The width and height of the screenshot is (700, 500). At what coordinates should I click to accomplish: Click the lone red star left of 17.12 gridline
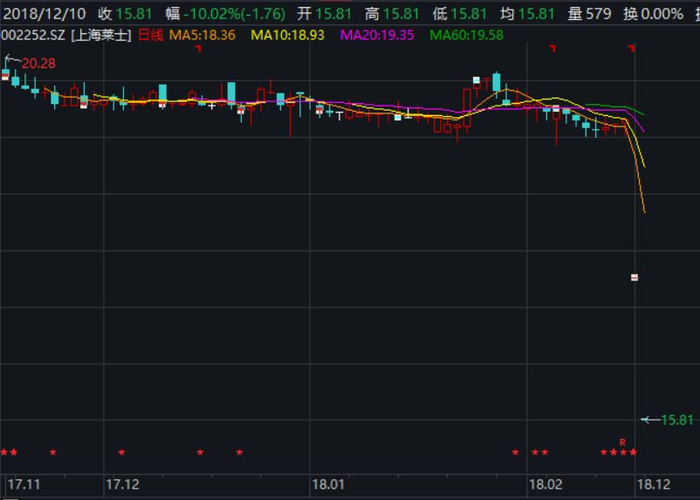(x=53, y=452)
